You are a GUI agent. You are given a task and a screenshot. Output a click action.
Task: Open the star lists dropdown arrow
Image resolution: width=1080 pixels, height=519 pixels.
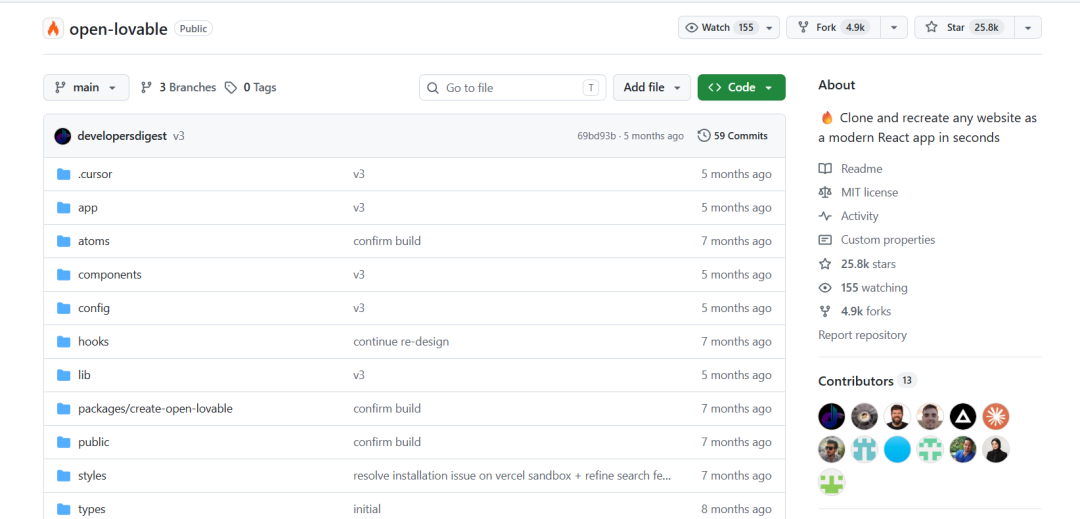point(1028,28)
